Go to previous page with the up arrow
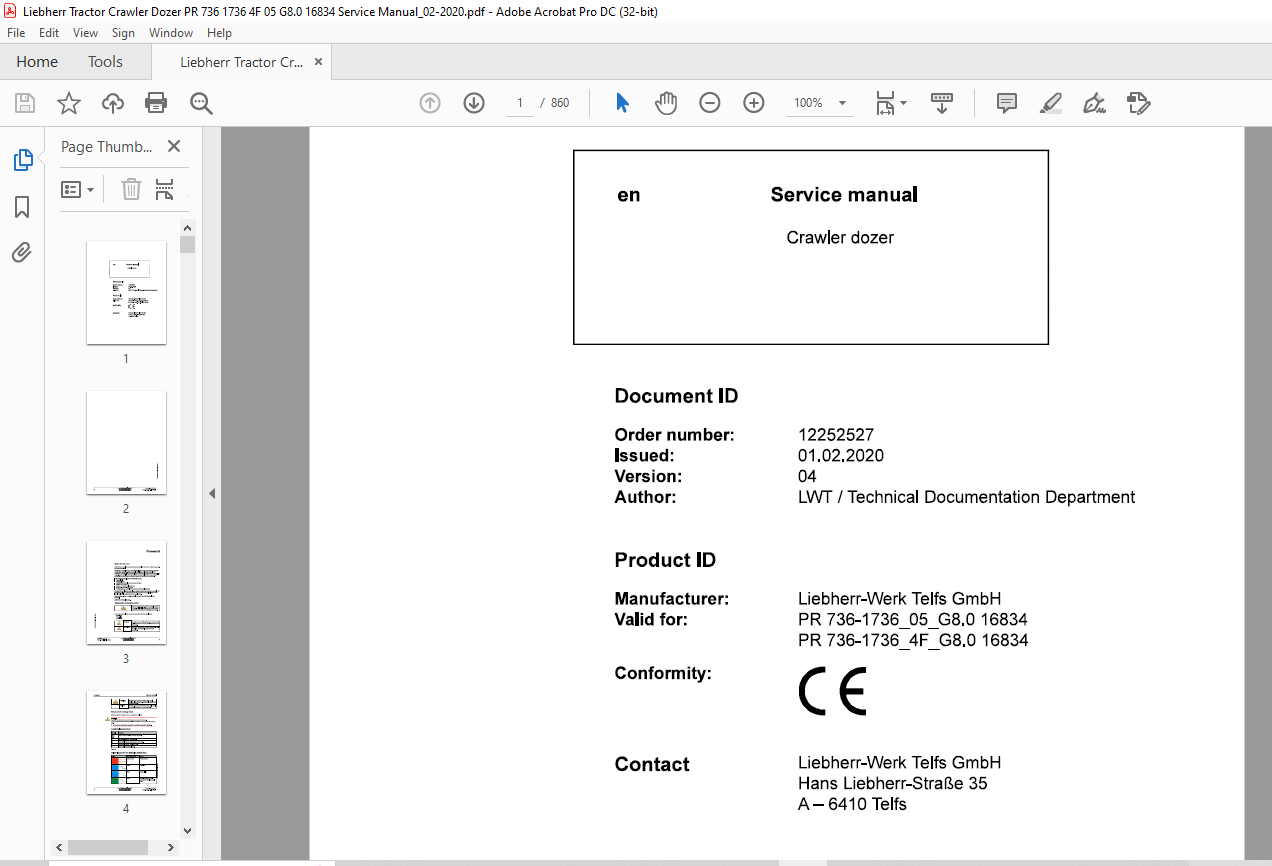This screenshot has width=1272, height=866. pos(430,103)
